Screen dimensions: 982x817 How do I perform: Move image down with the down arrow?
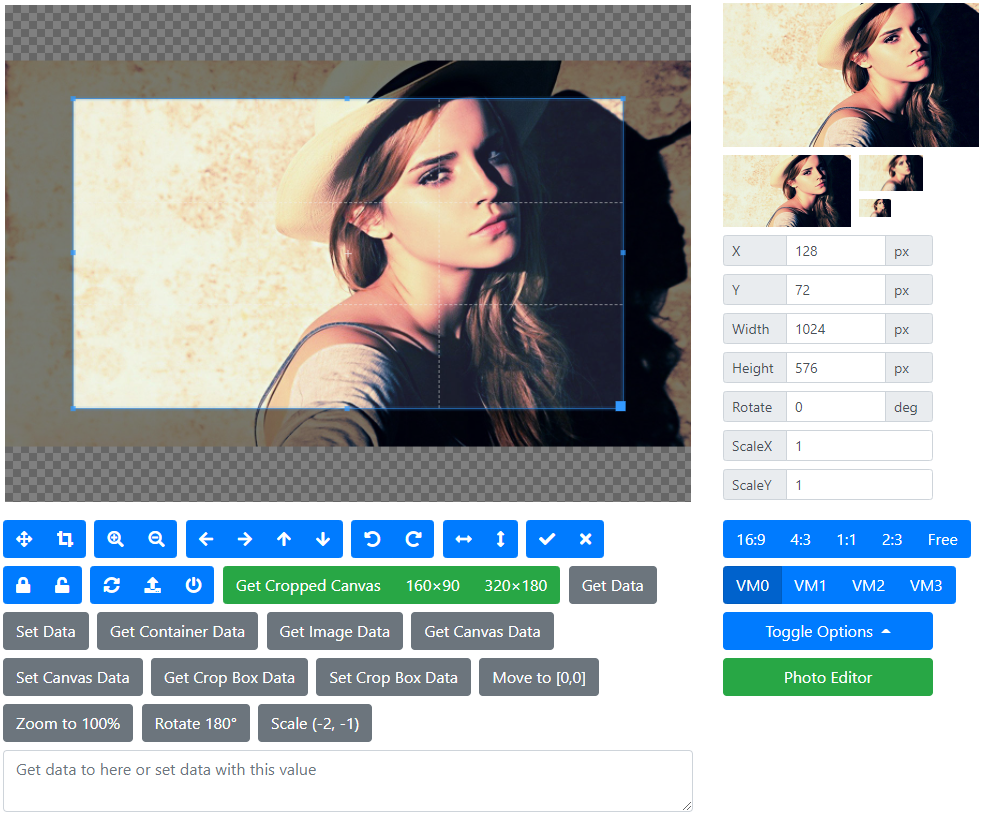pos(323,539)
